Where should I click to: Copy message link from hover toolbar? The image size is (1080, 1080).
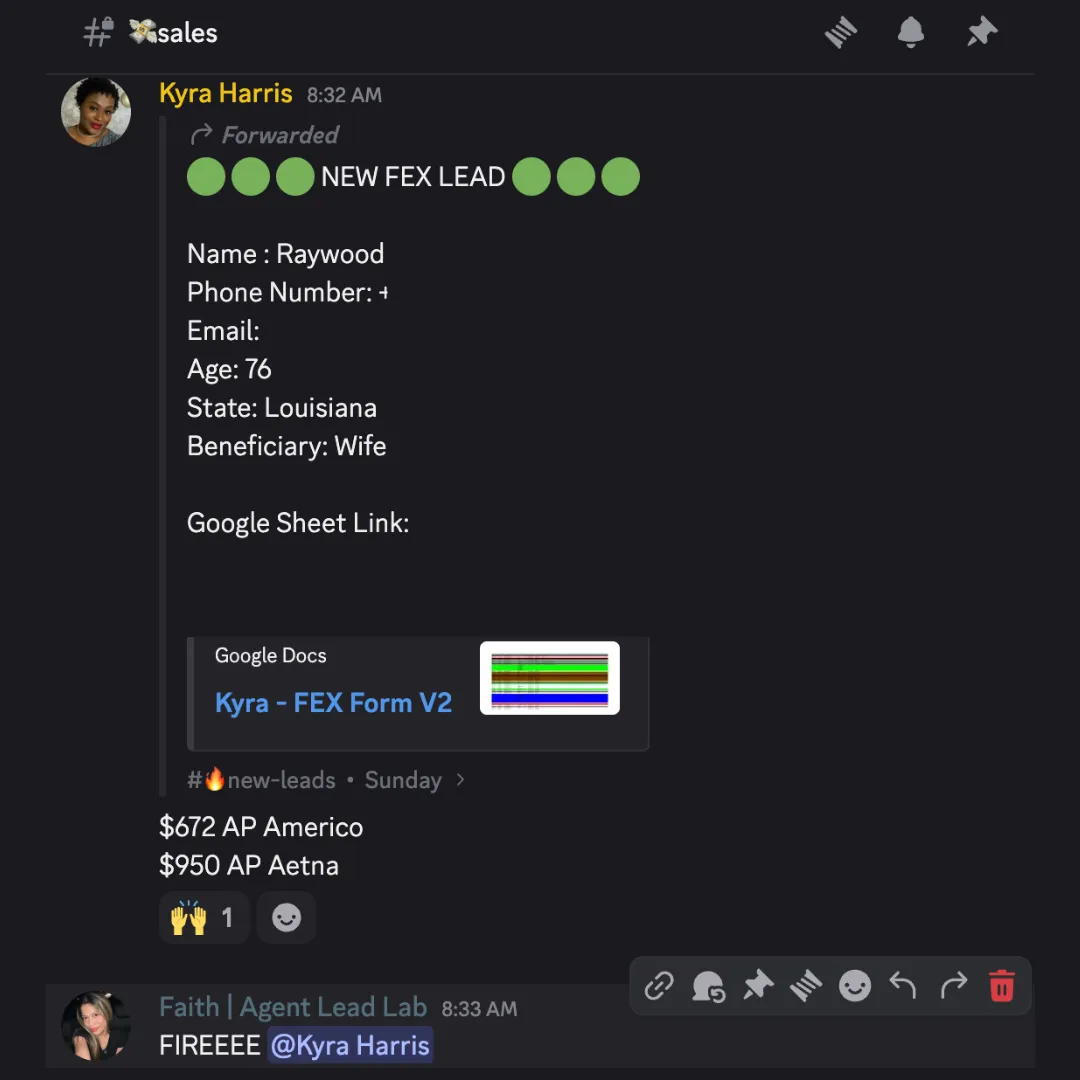click(x=658, y=986)
